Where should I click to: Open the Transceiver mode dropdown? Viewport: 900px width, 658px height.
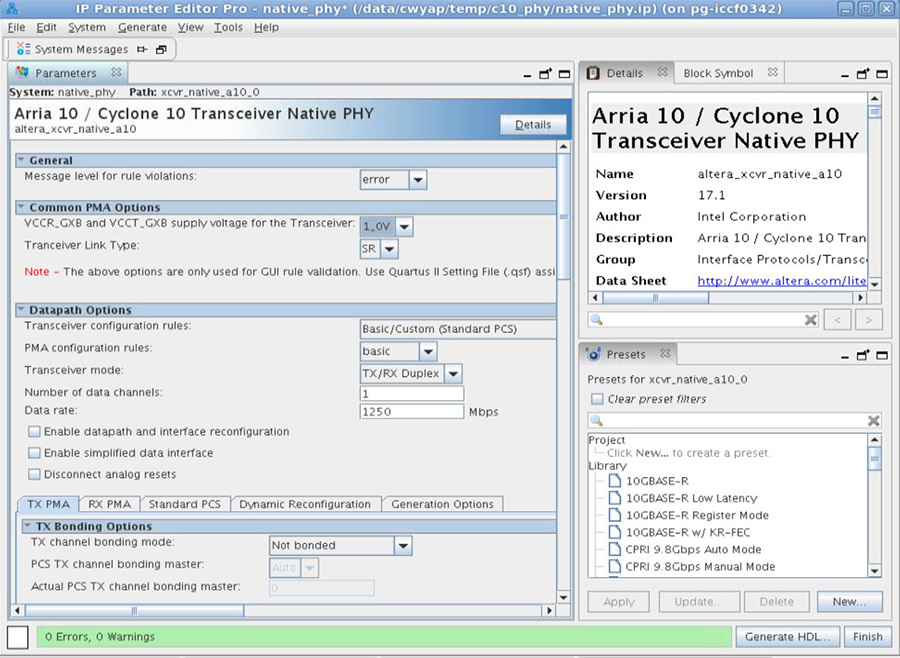click(x=453, y=373)
